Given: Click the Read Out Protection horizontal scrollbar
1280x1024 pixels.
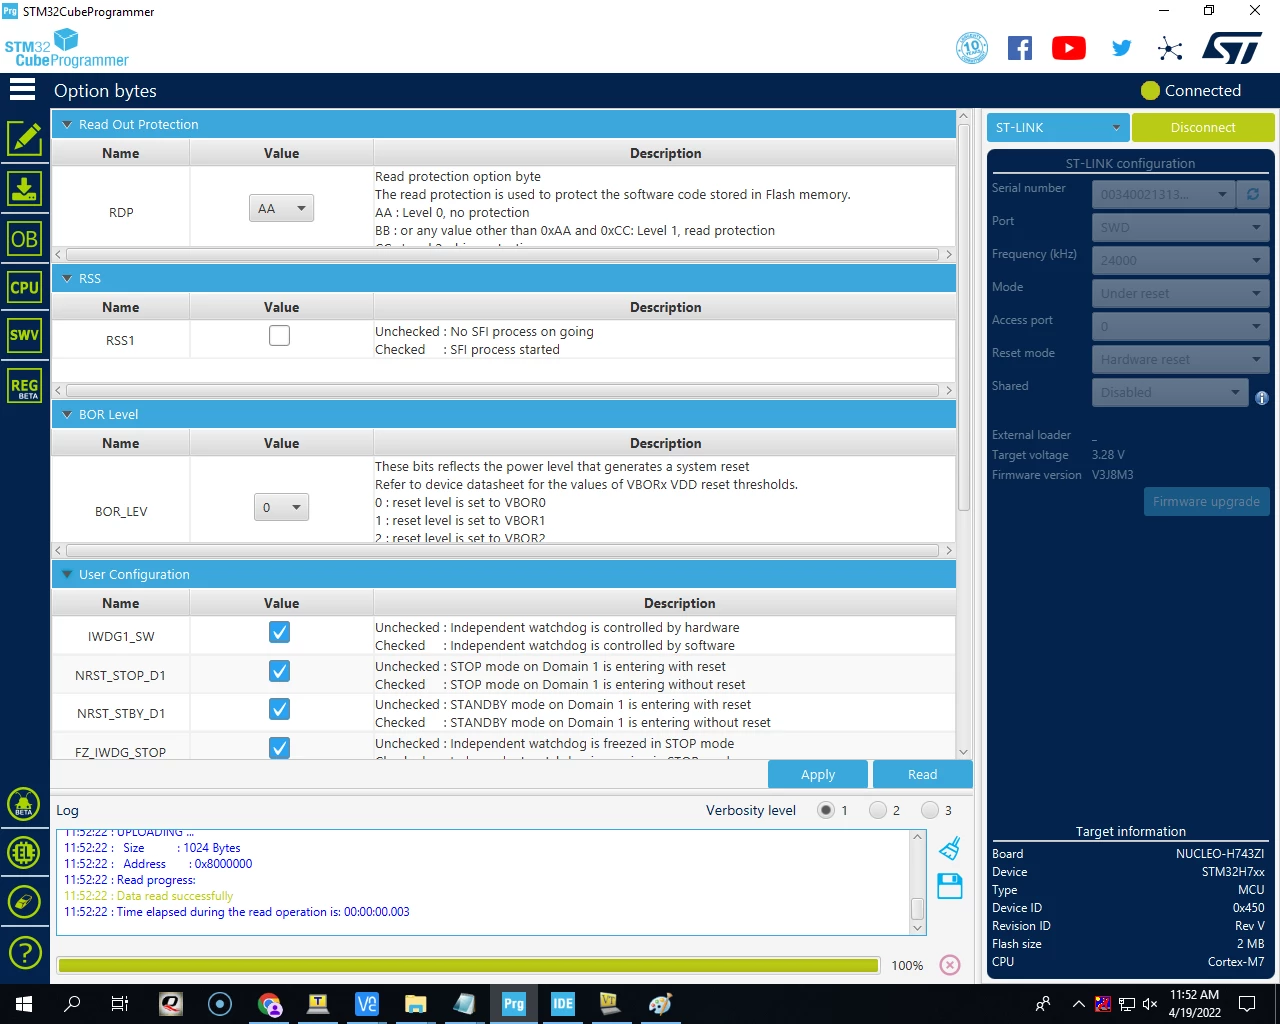Looking at the screenshot, I should tap(502, 254).
